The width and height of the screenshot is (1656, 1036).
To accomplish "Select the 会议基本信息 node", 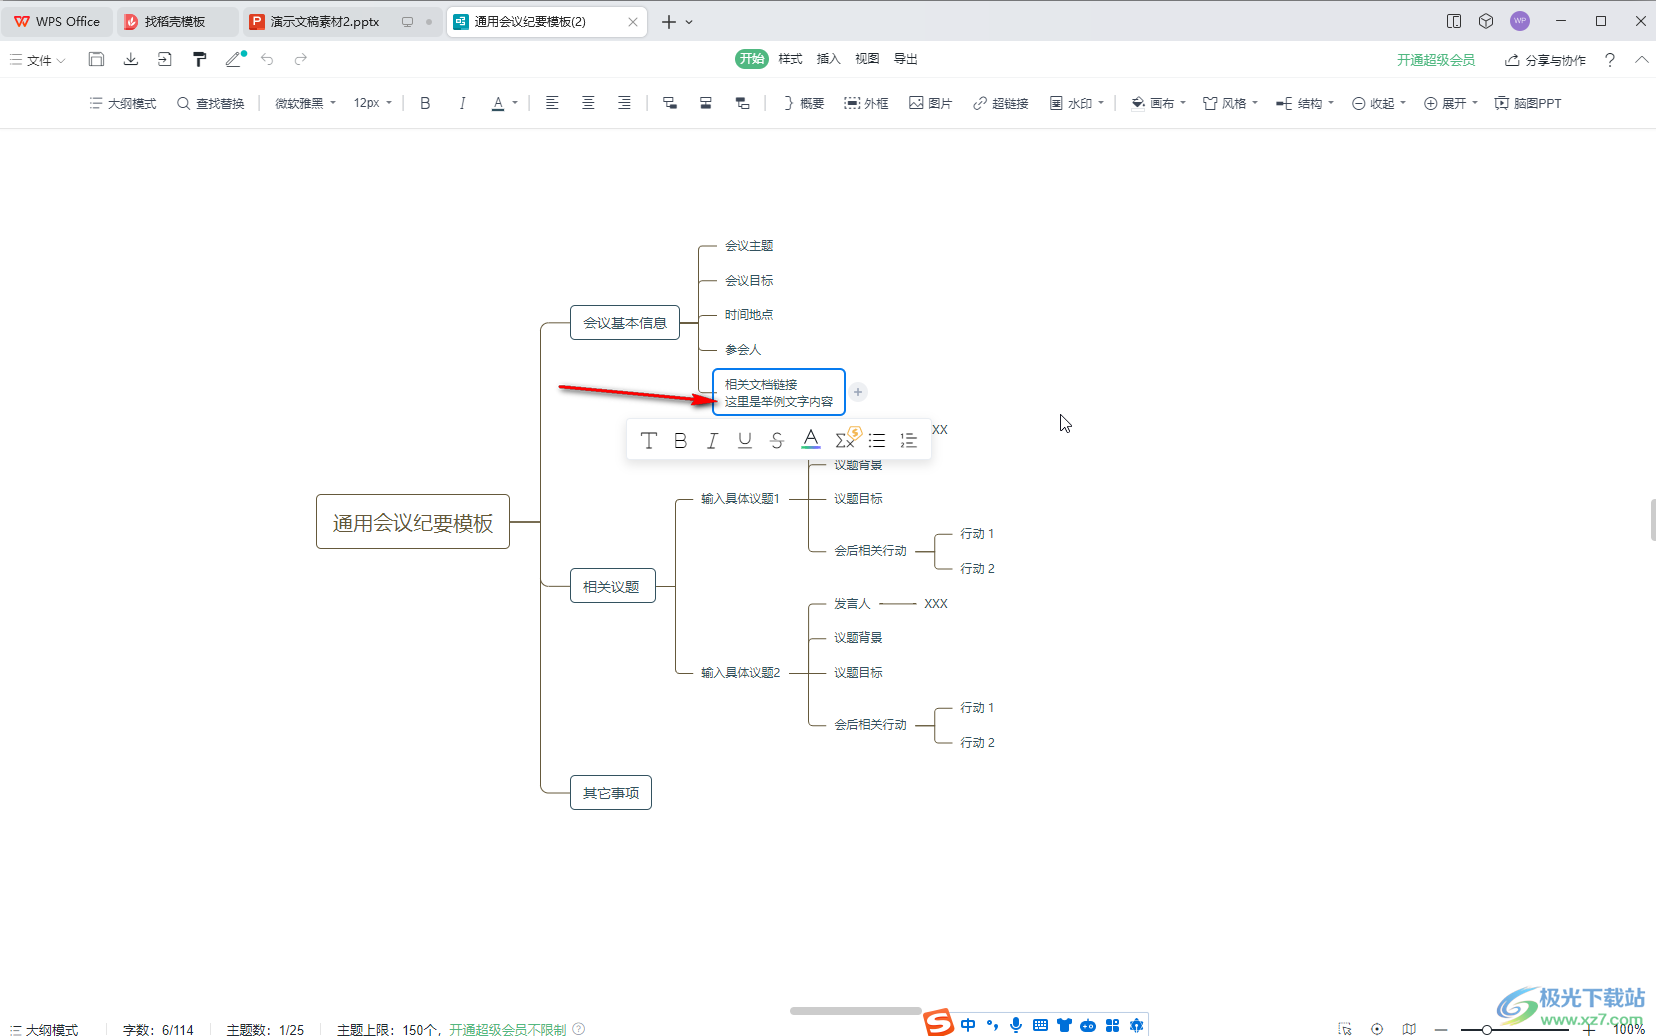I will click(625, 323).
